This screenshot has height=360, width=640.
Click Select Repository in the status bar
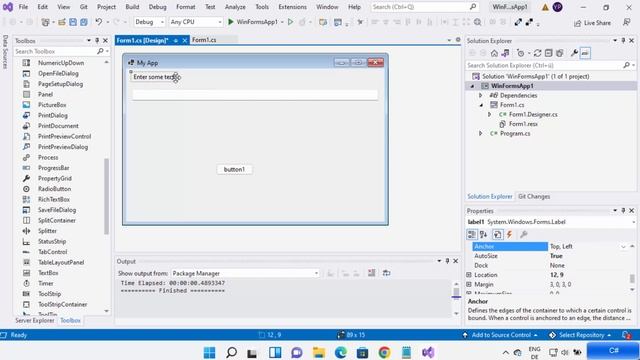(581, 335)
